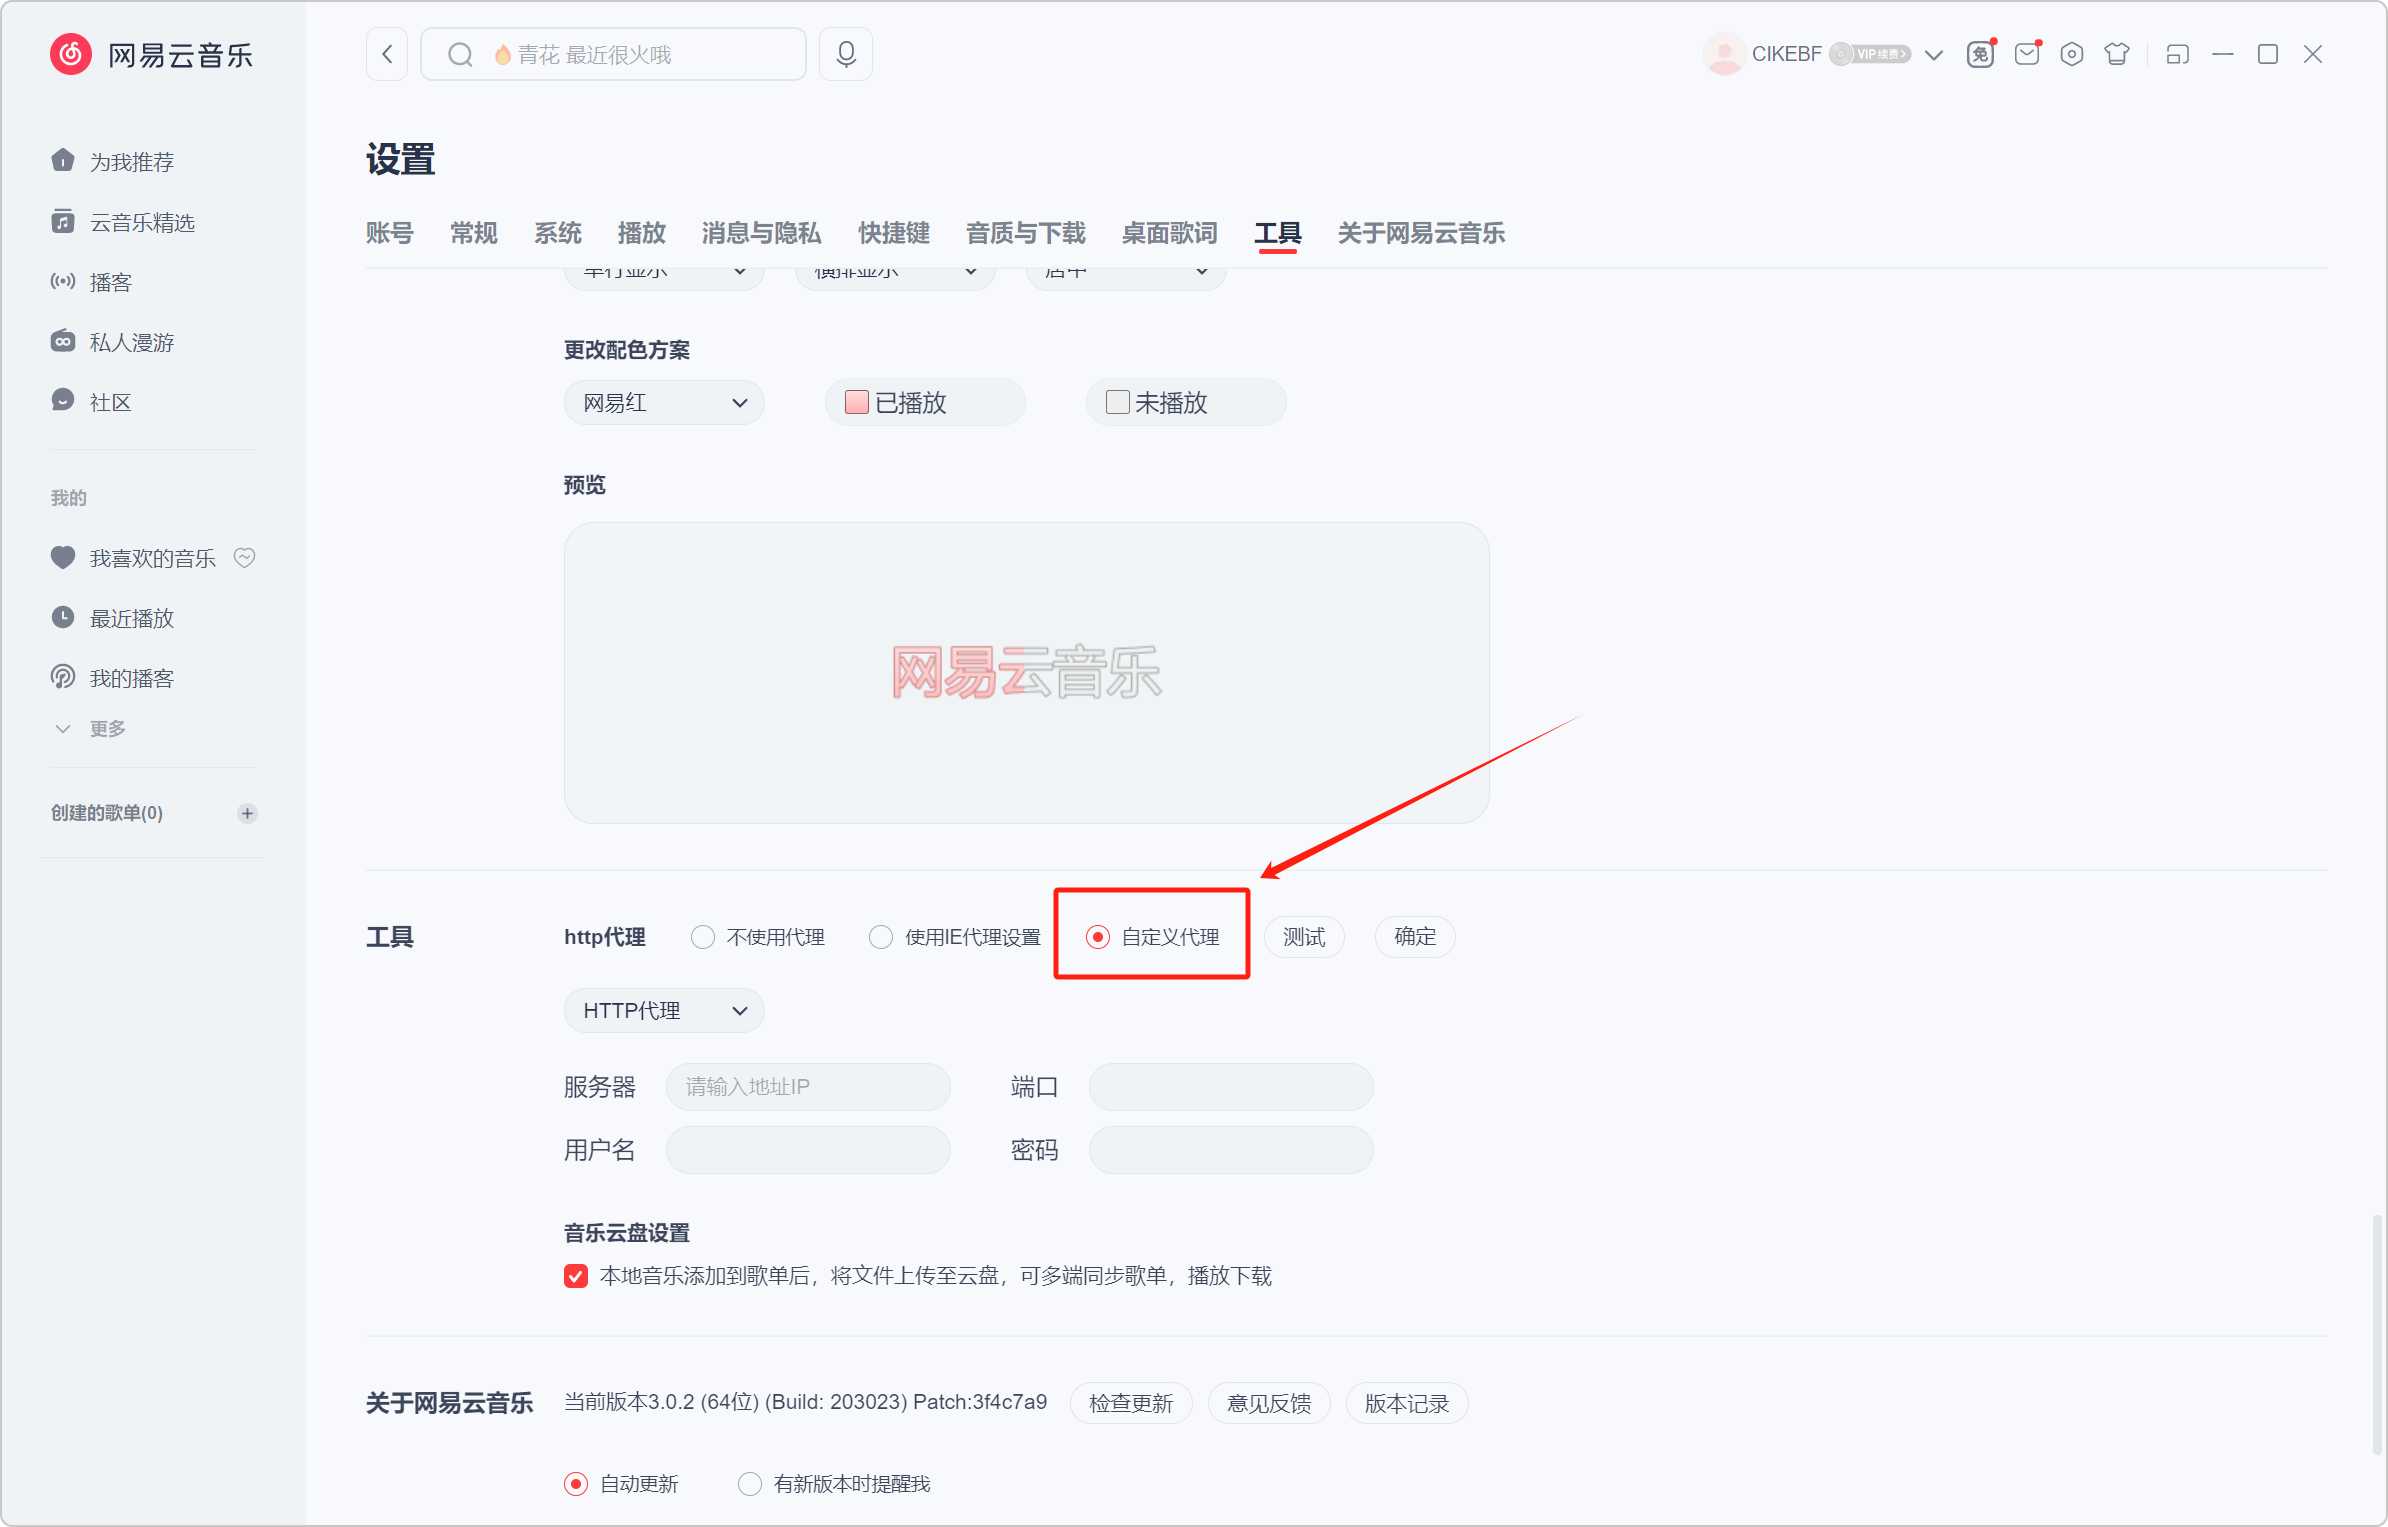Click the NetEase Cloud Music logo
This screenshot has width=2388, height=1527.
pyautogui.click(x=151, y=55)
